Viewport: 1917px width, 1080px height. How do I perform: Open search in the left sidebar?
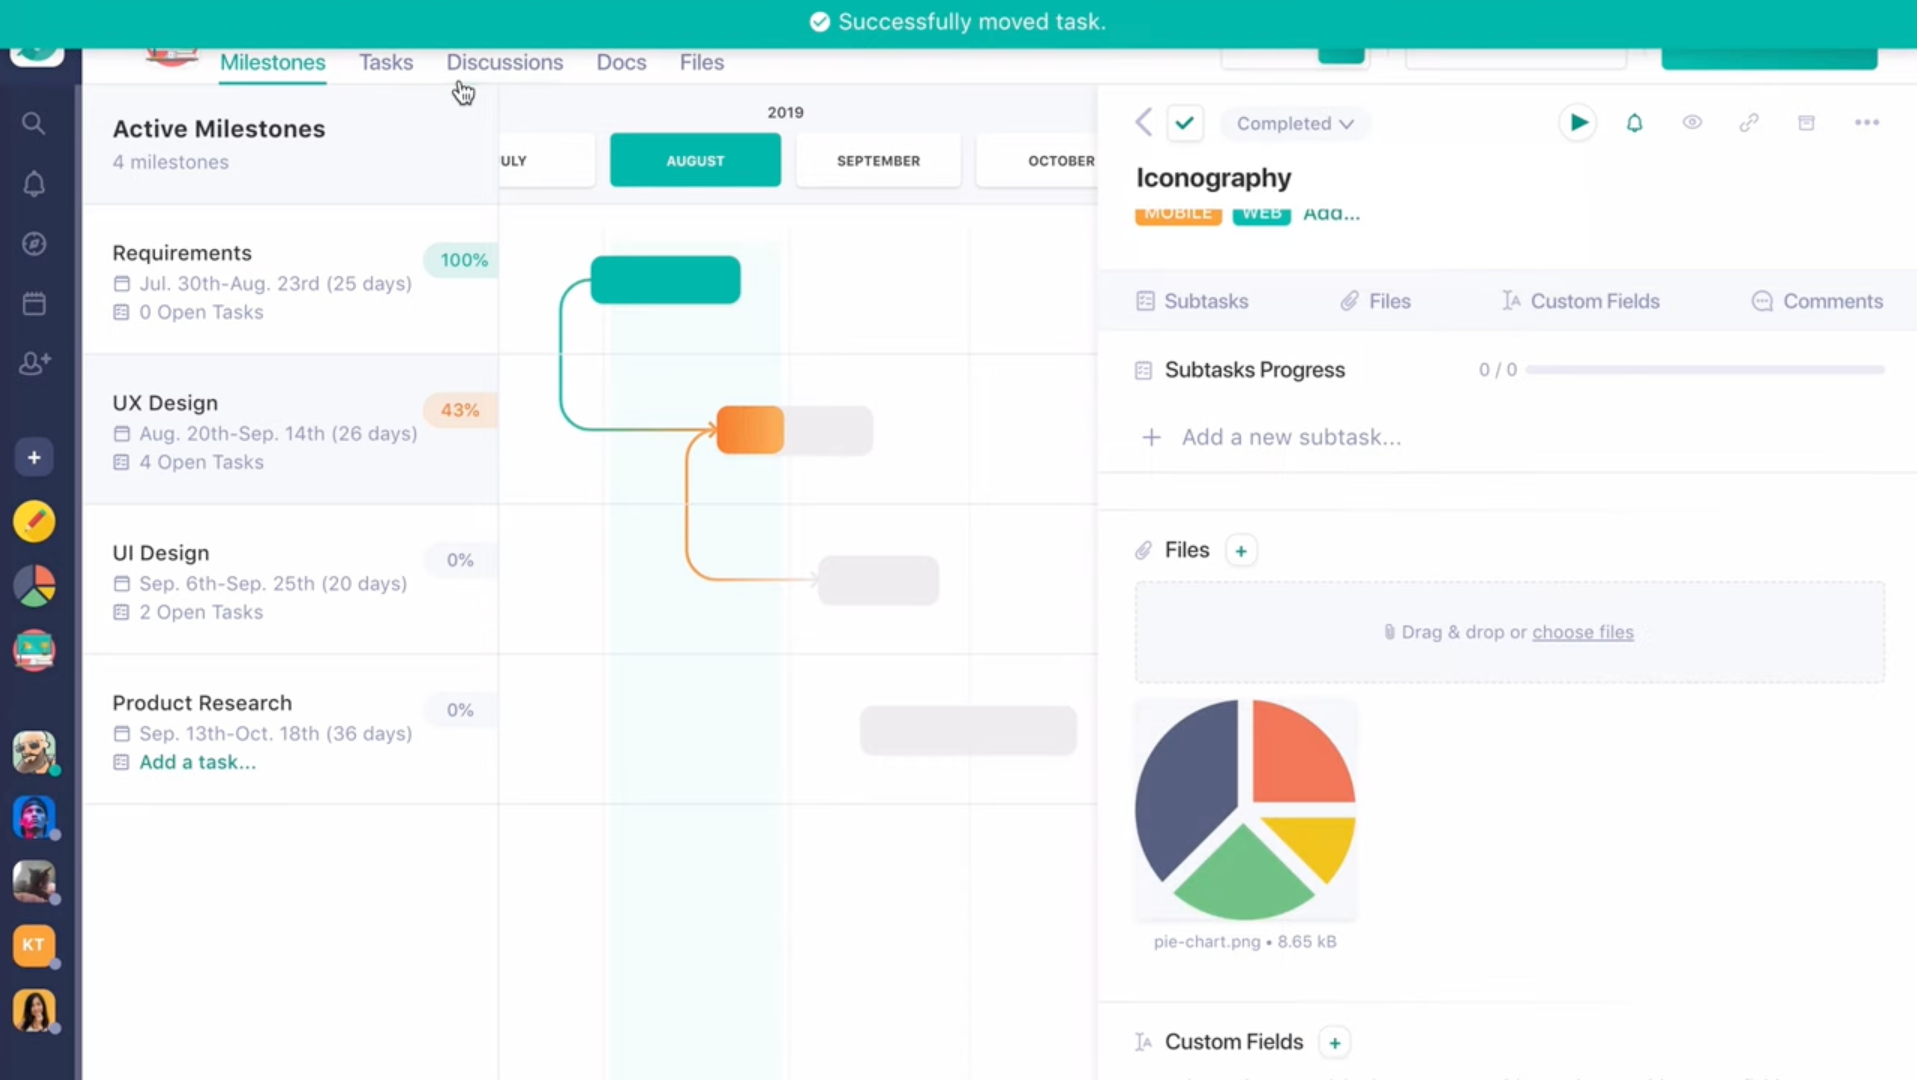34,123
